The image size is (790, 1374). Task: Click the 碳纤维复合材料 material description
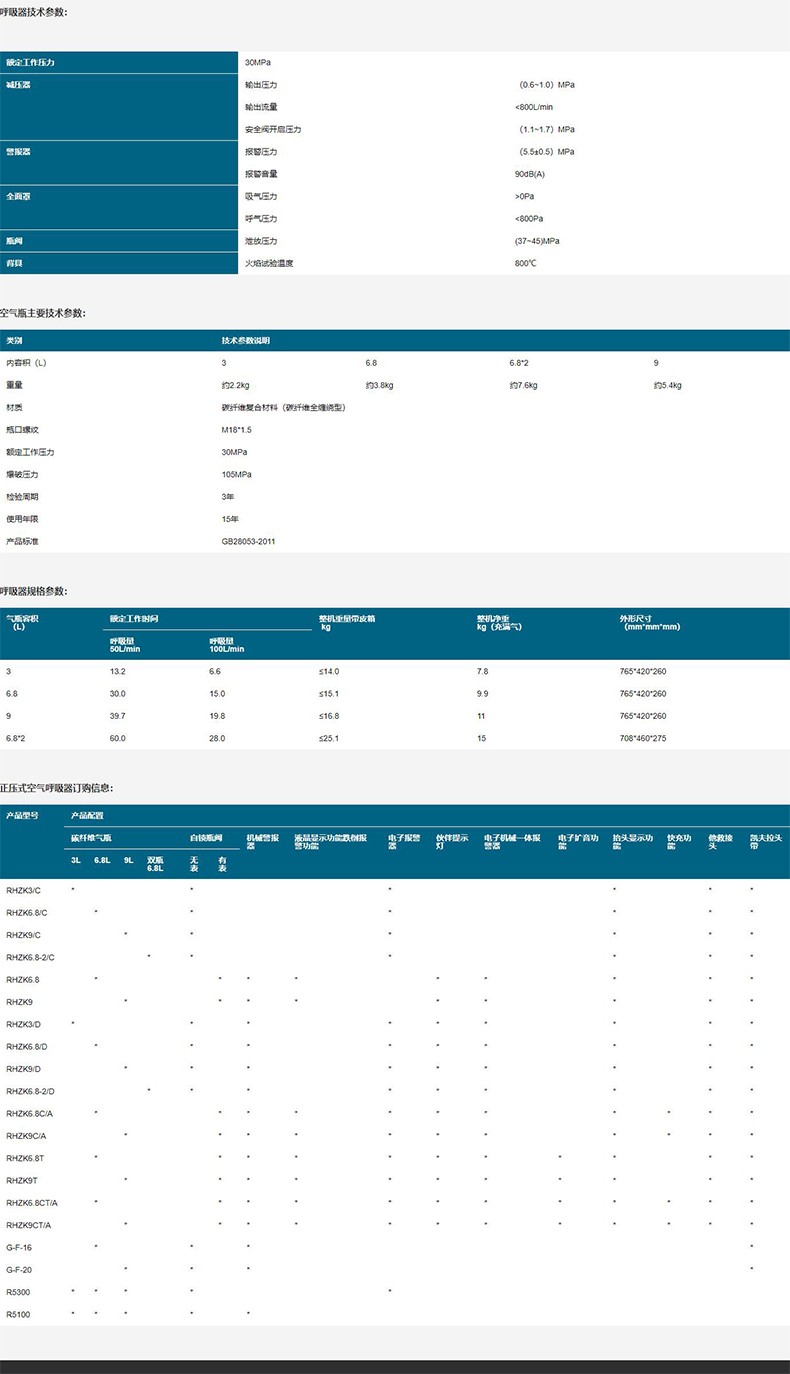[x=283, y=408]
